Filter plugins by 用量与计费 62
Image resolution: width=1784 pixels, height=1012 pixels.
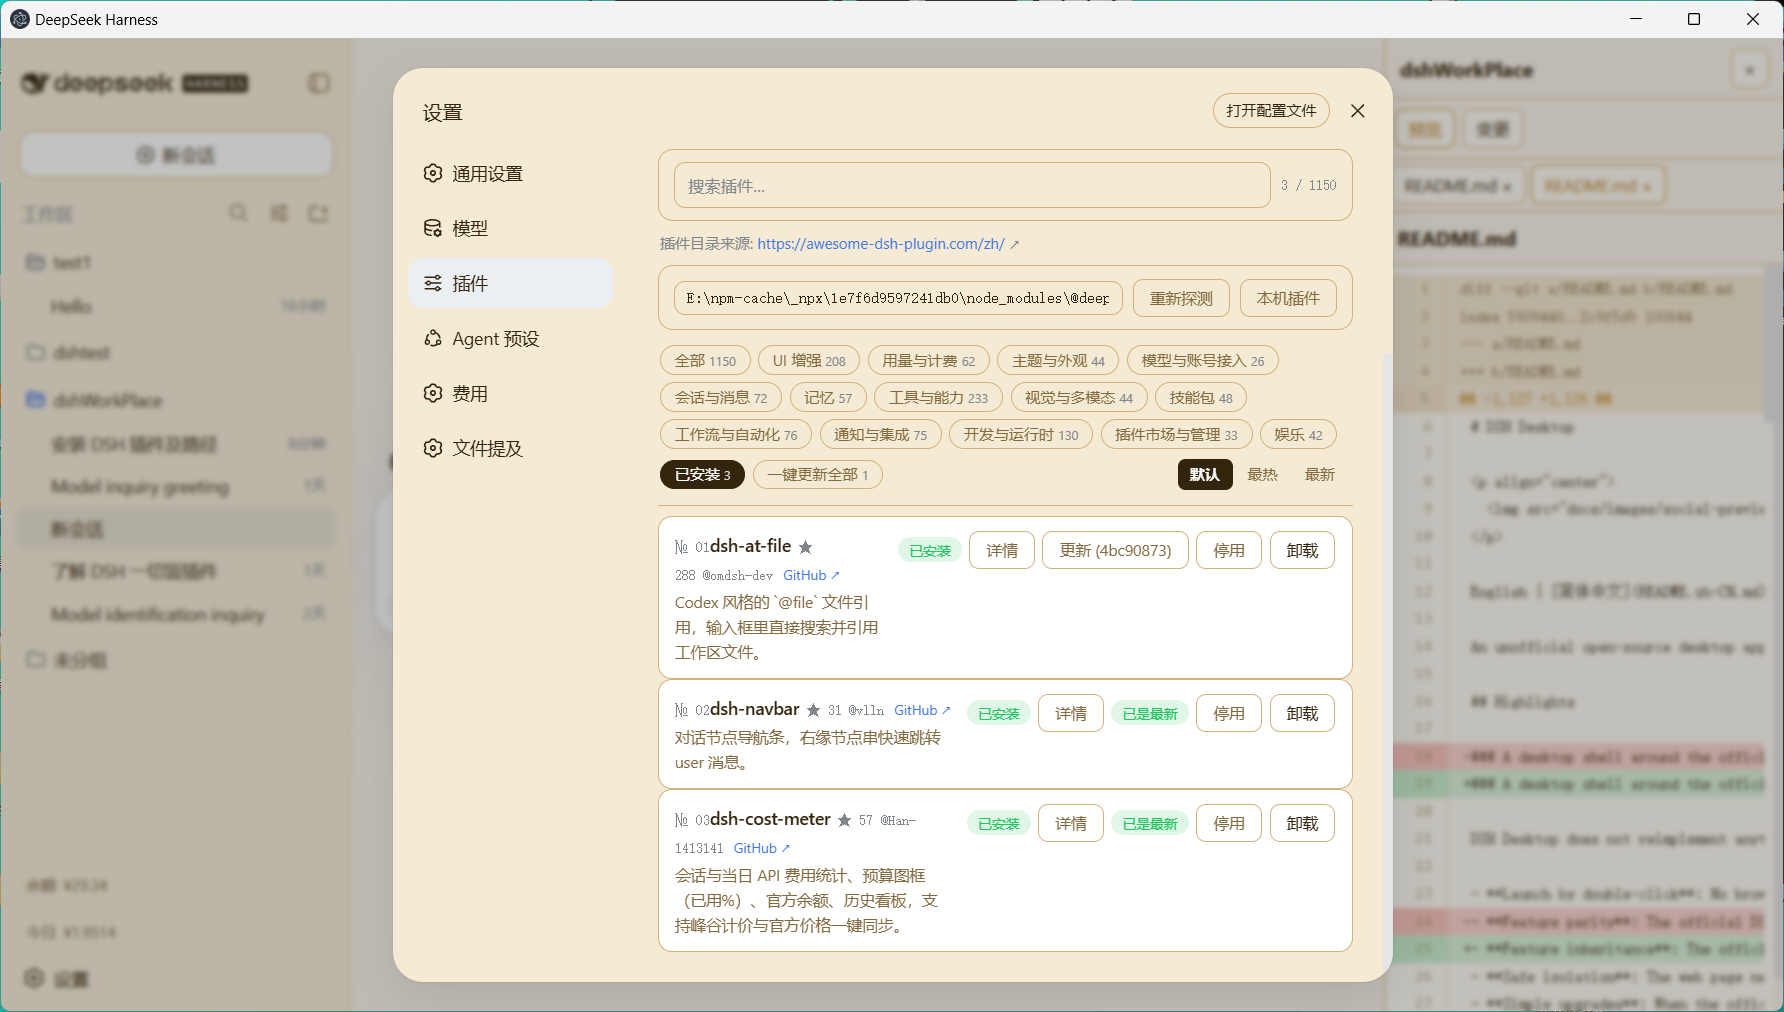pyautogui.click(x=928, y=361)
